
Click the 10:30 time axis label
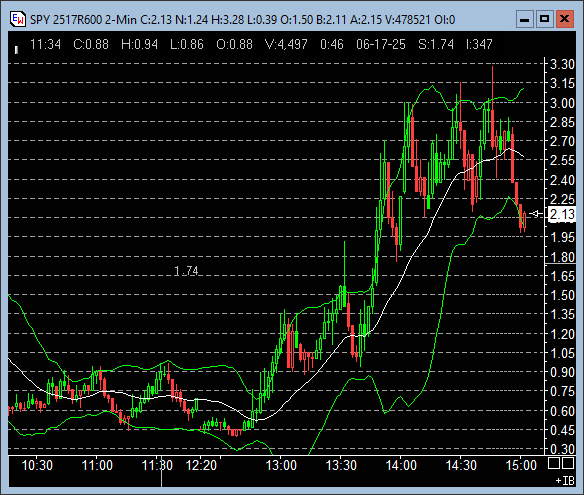click(37, 465)
